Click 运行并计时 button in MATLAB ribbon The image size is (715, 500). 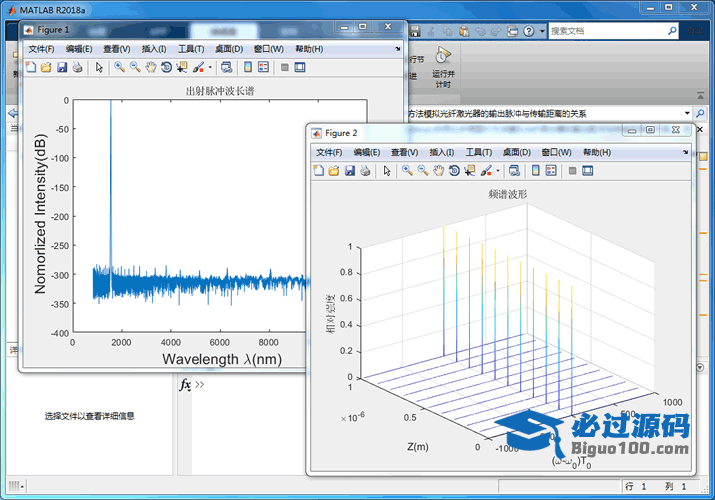tap(443, 67)
